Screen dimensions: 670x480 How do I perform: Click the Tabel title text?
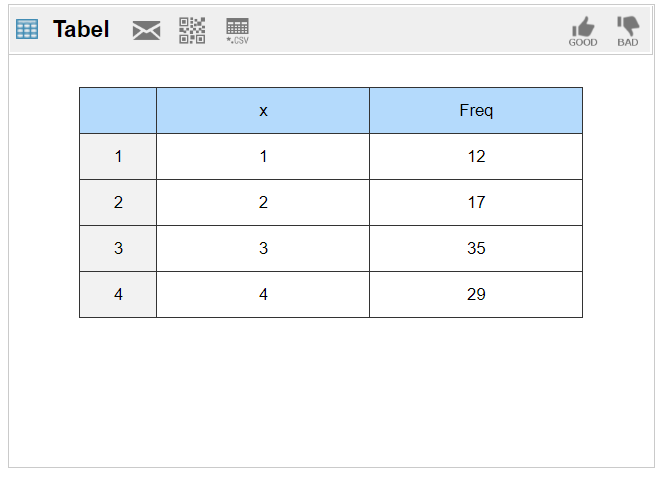coord(81,30)
